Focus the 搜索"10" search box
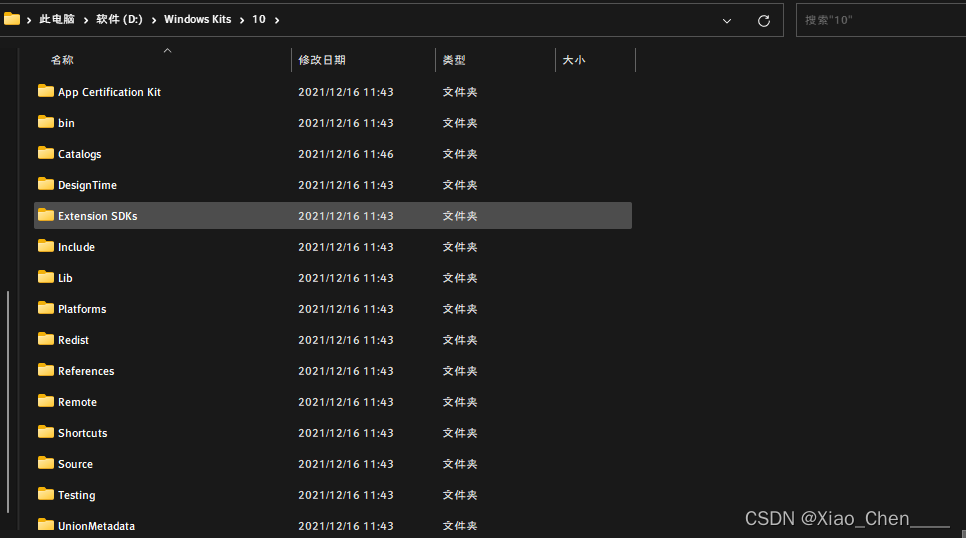Image resolution: width=966 pixels, height=538 pixels. point(882,20)
